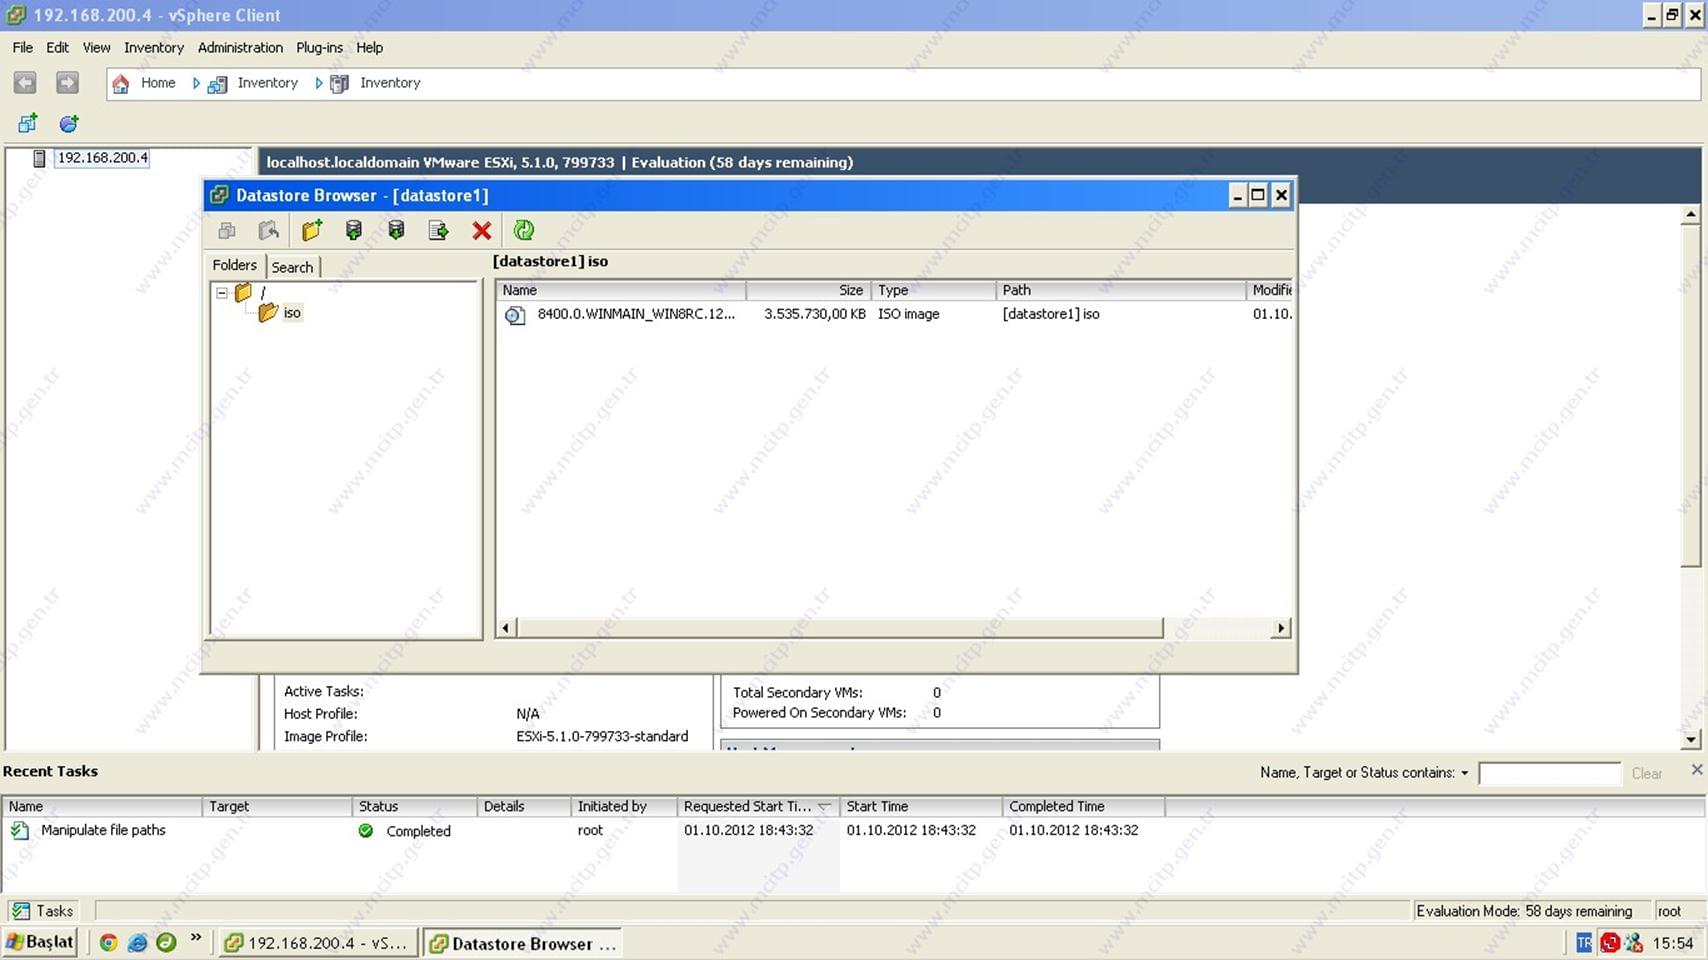Select the 192.168.200.4 host label
Image resolution: width=1708 pixels, height=960 pixels.
[x=102, y=158]
